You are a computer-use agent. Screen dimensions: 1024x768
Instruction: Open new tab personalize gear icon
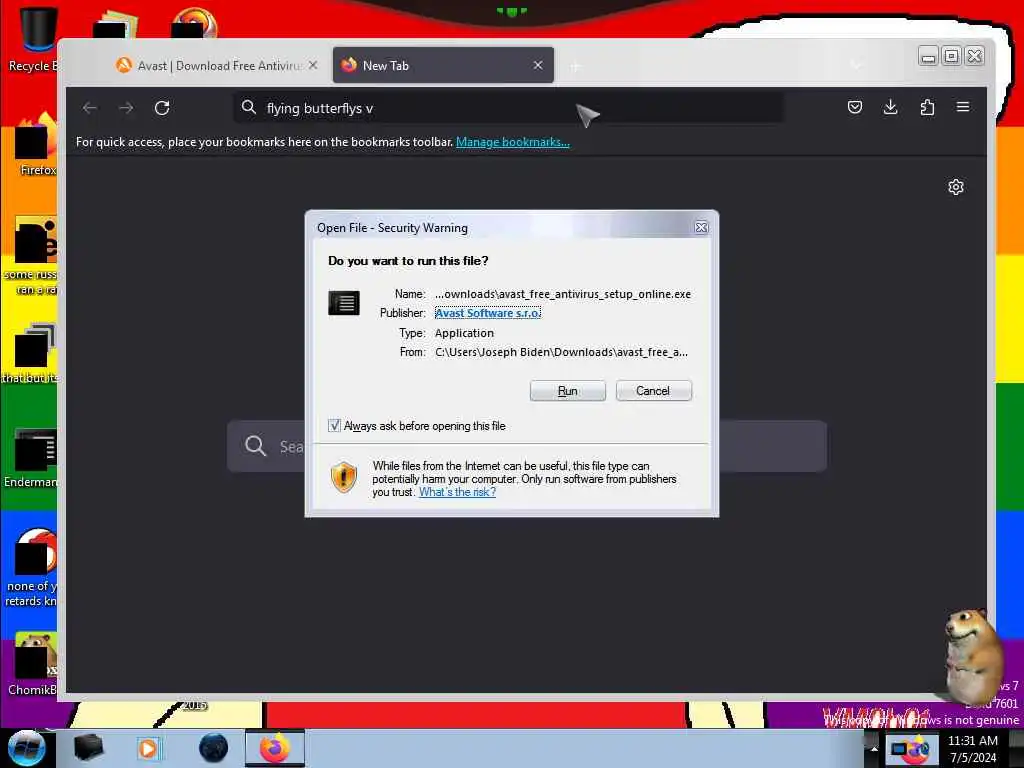955,187
